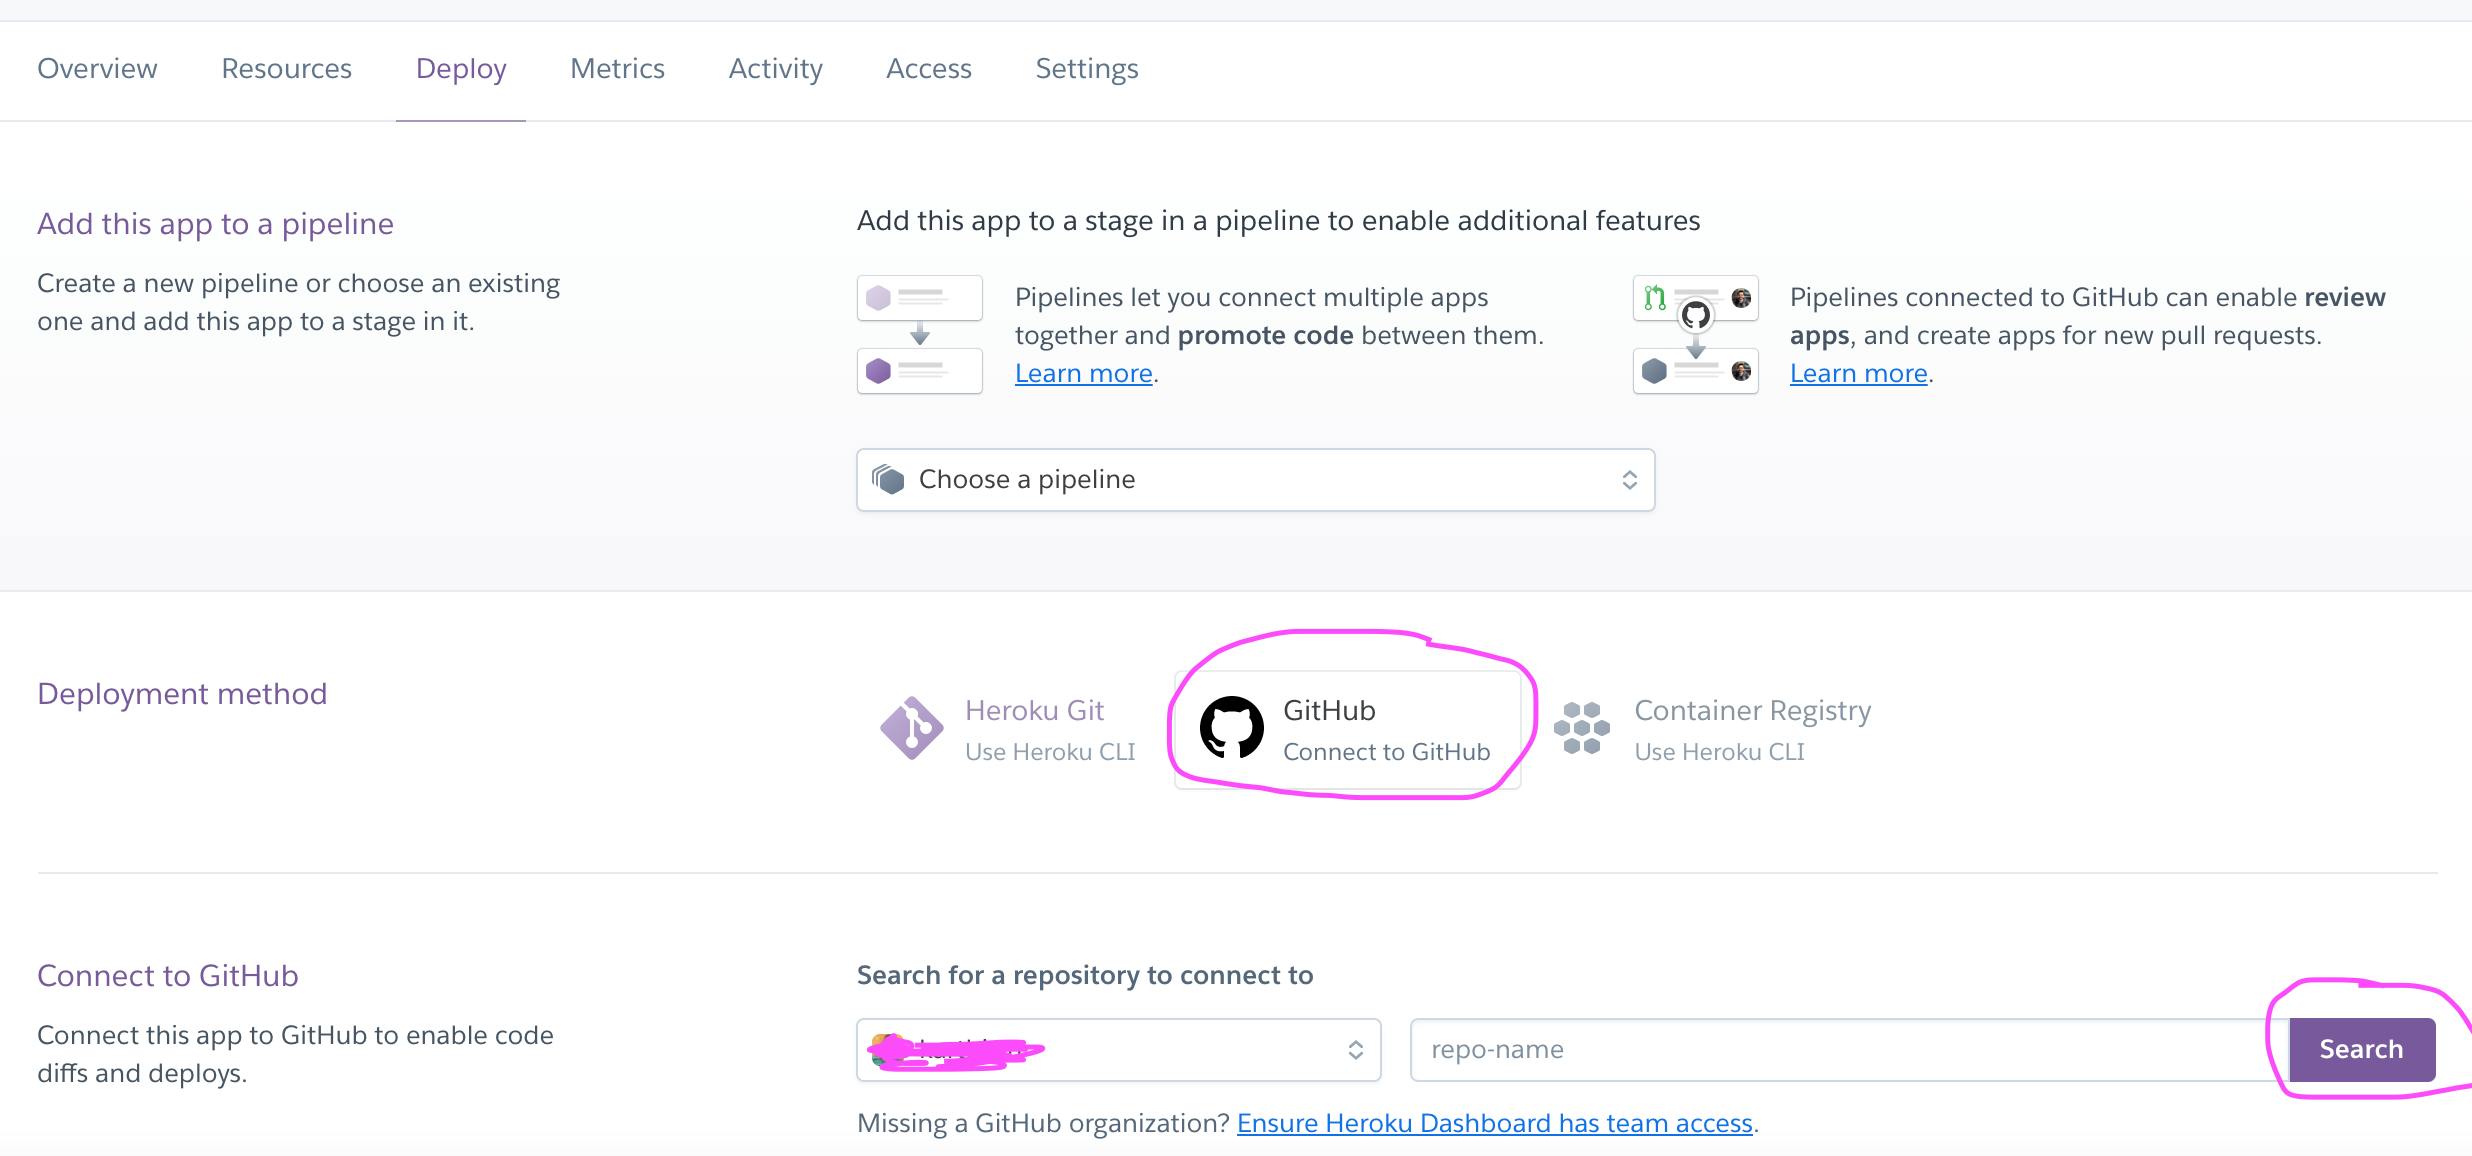Select the Deploy tab

(461, 68)
